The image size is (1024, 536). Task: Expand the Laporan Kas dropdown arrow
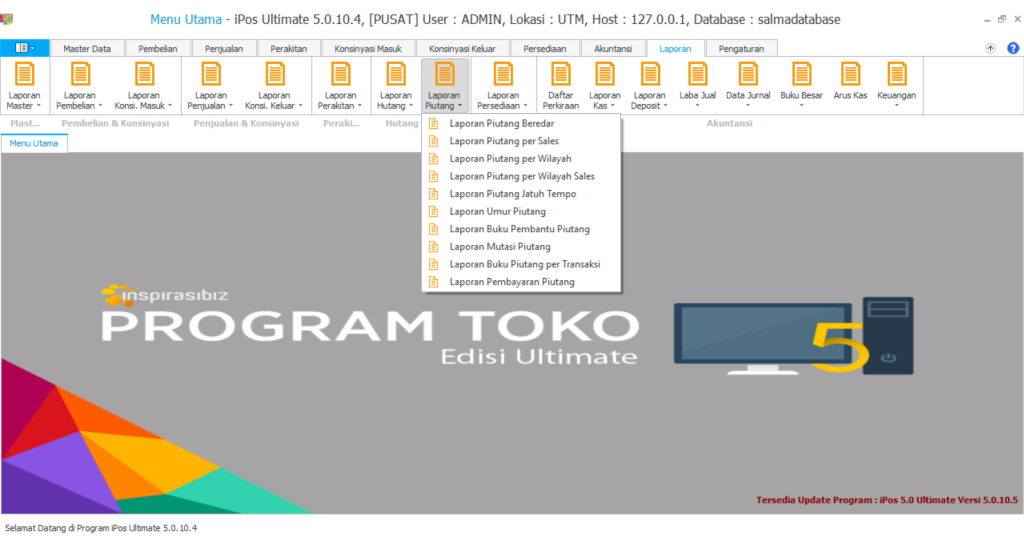pos(613,106)
